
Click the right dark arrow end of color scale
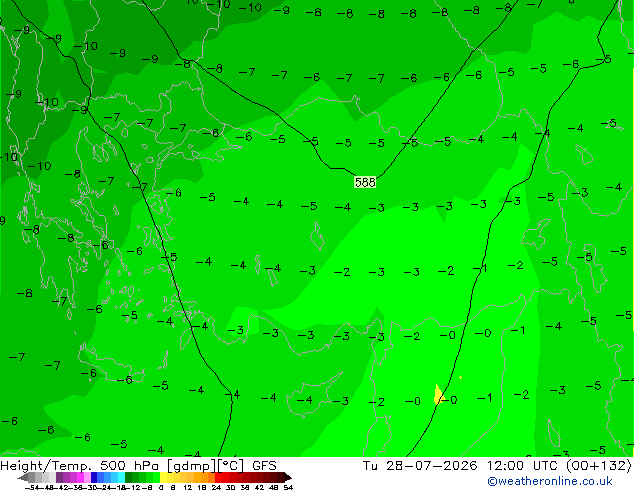tap(288, 477)
